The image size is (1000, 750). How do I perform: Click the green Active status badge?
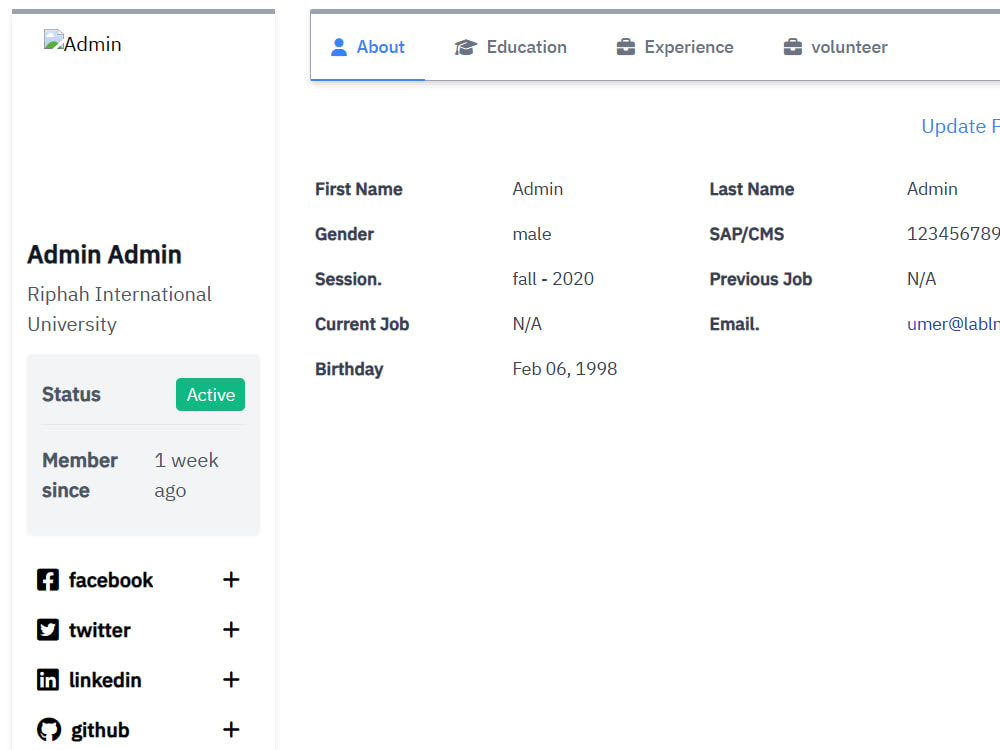tap(210, 395)
